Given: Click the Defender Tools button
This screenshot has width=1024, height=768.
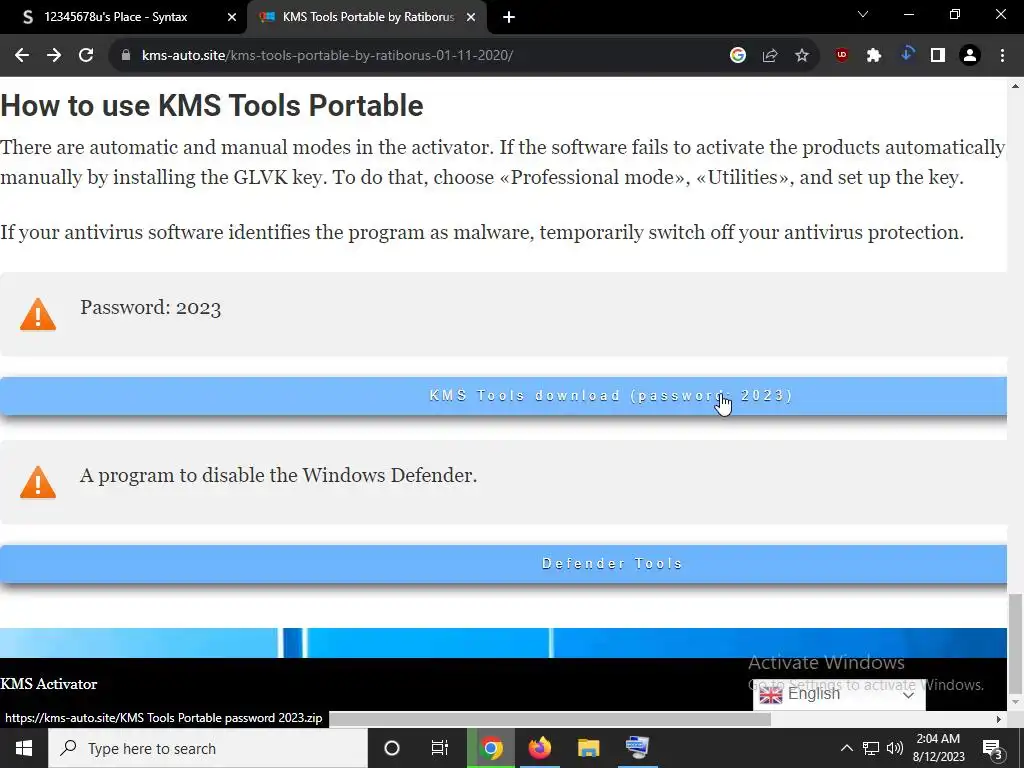Looking at the screenshot, I should click(504, 564).
